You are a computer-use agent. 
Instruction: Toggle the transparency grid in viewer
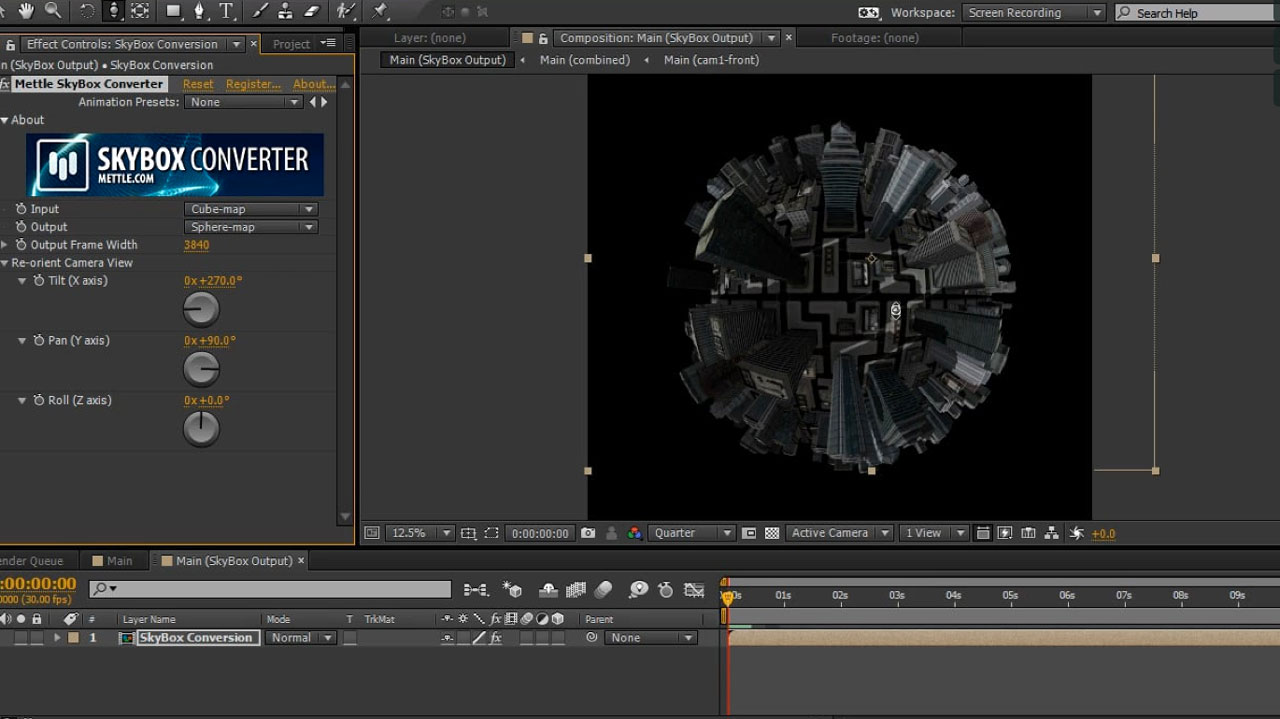(772, 533)
